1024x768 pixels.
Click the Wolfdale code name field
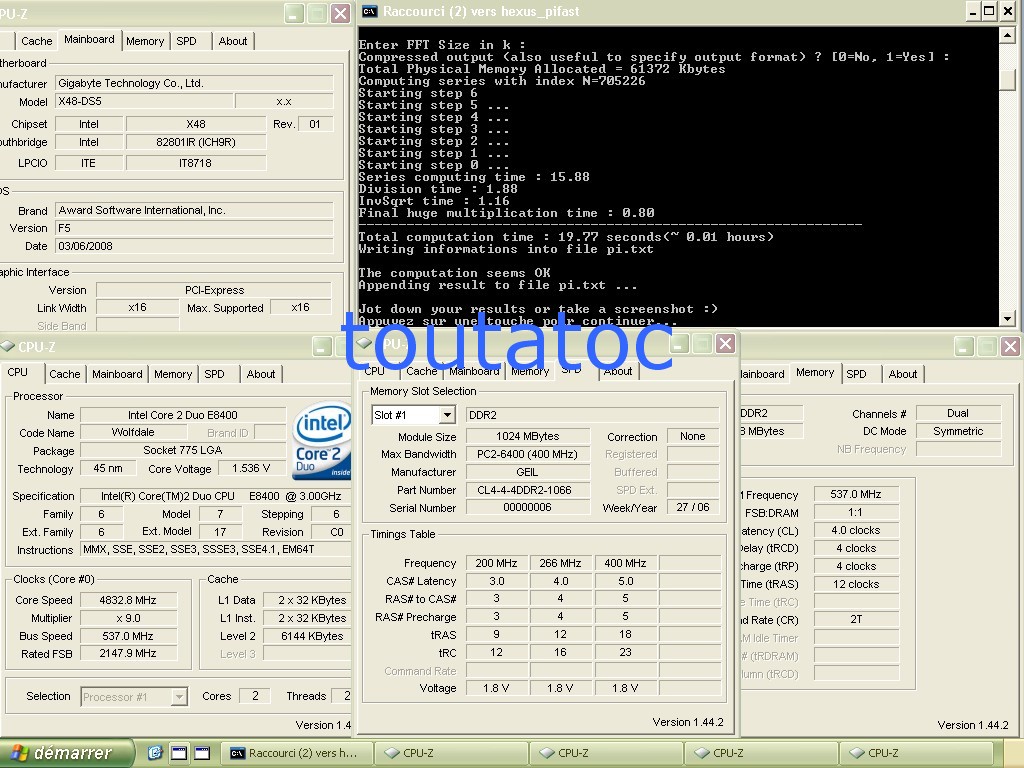(133, 432)
